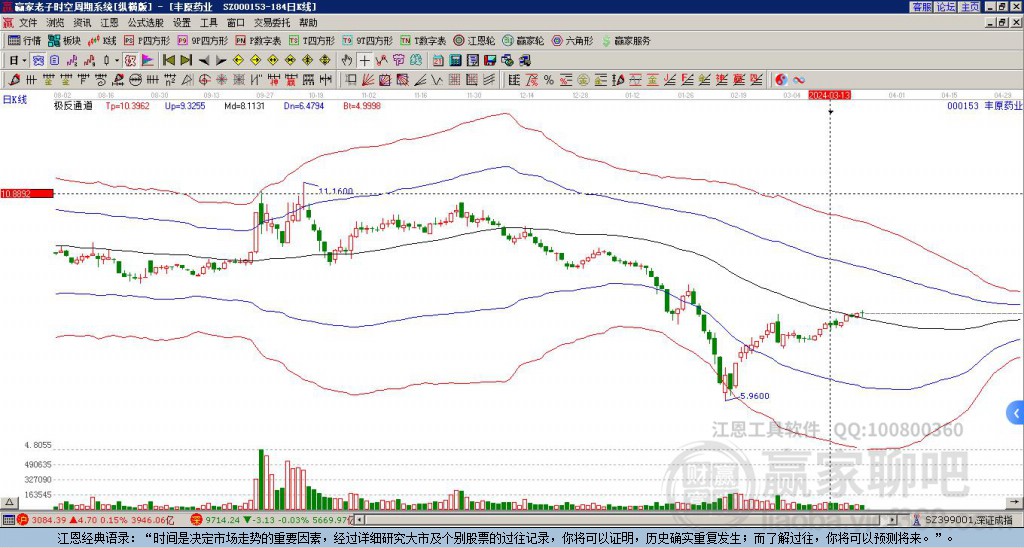Open the 行情 market quotes view
Screen dimensions: 1024x548
pyautogui.click(x=24, y=40)
